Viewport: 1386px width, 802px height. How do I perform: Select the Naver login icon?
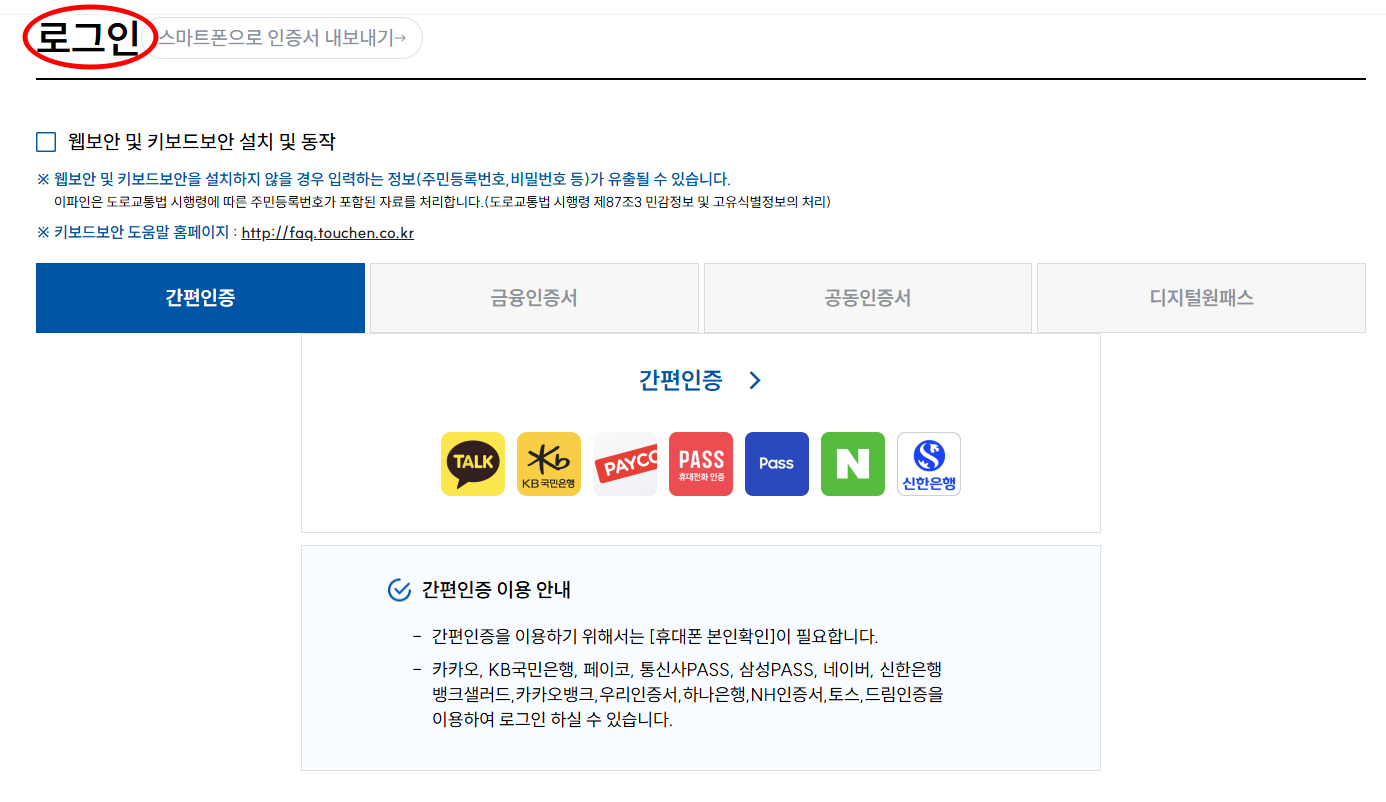[852, 463]
